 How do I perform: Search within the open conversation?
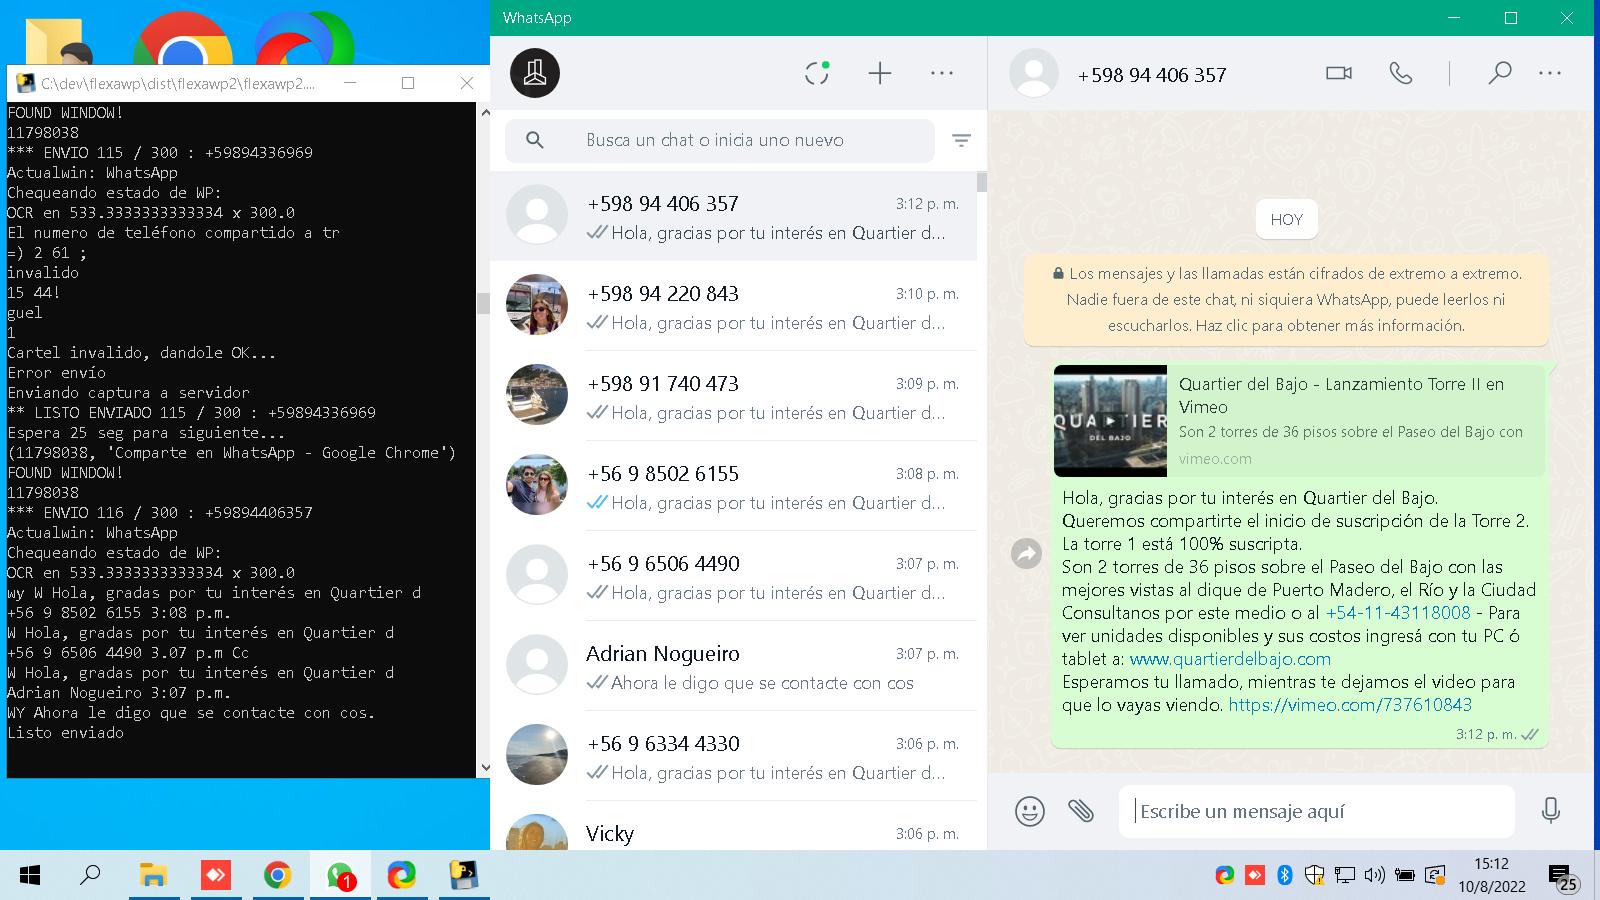[x=1499, y=73]
